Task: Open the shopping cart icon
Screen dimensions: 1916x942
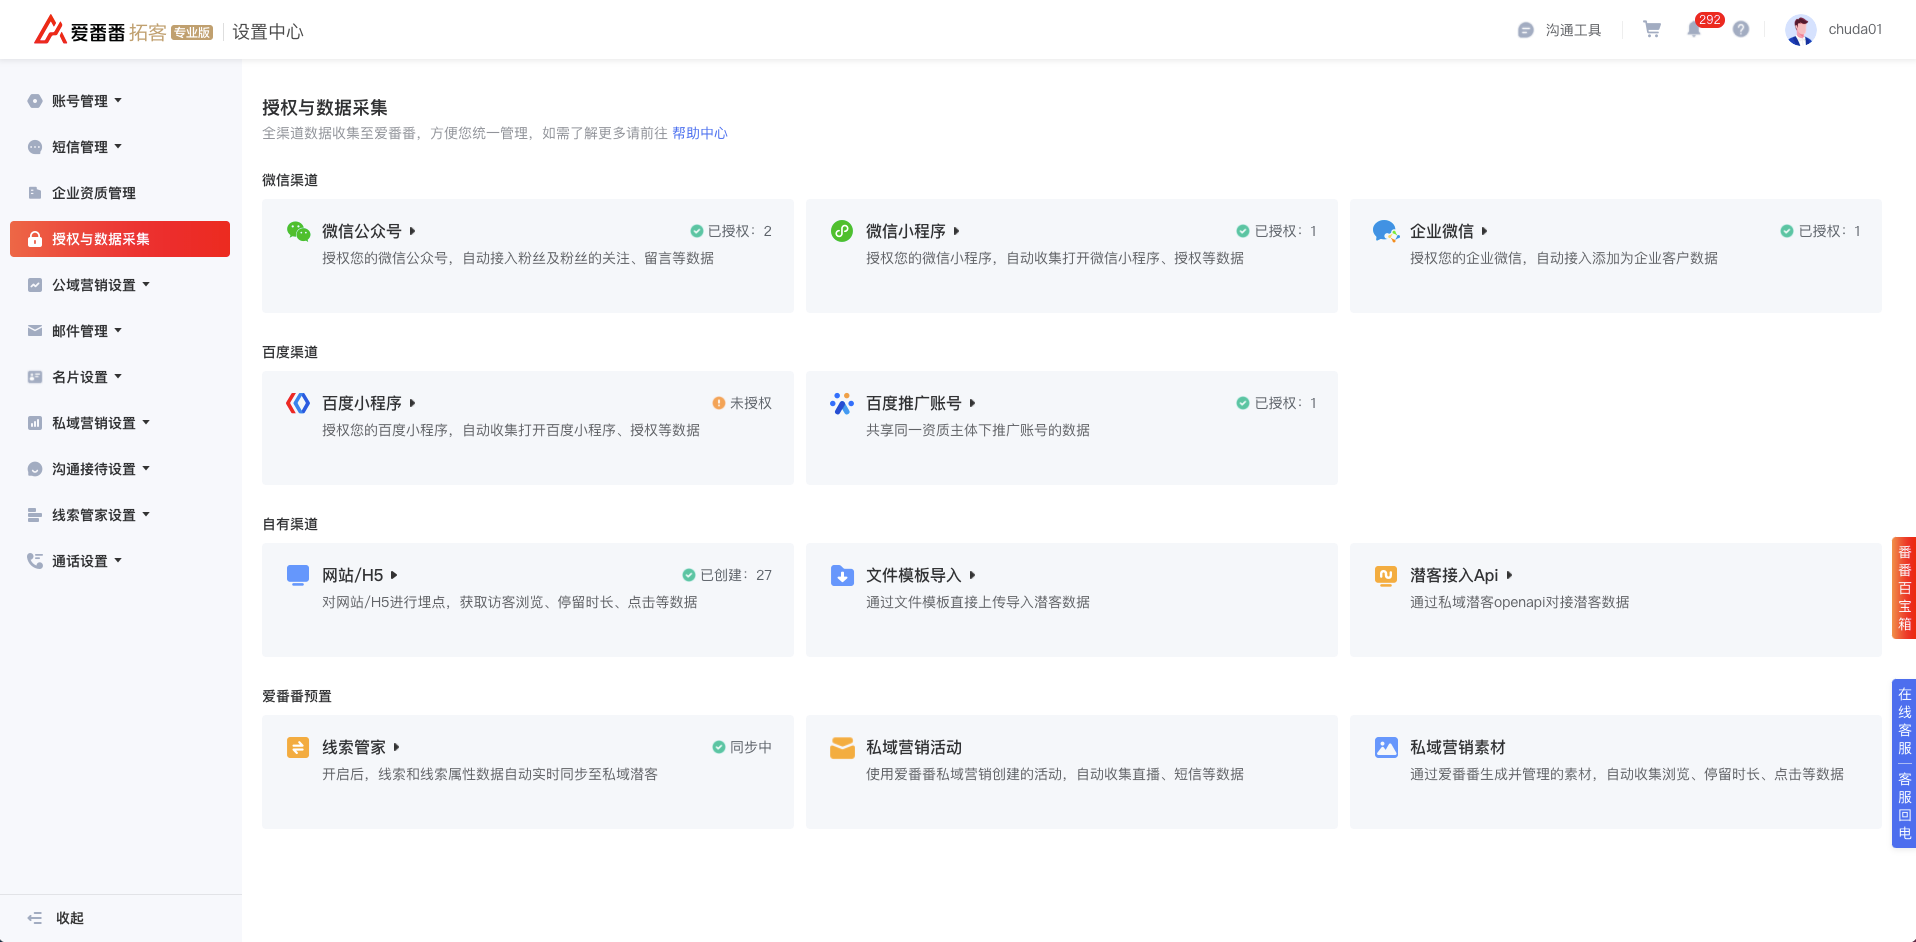Action: [x=1652, y=29]
